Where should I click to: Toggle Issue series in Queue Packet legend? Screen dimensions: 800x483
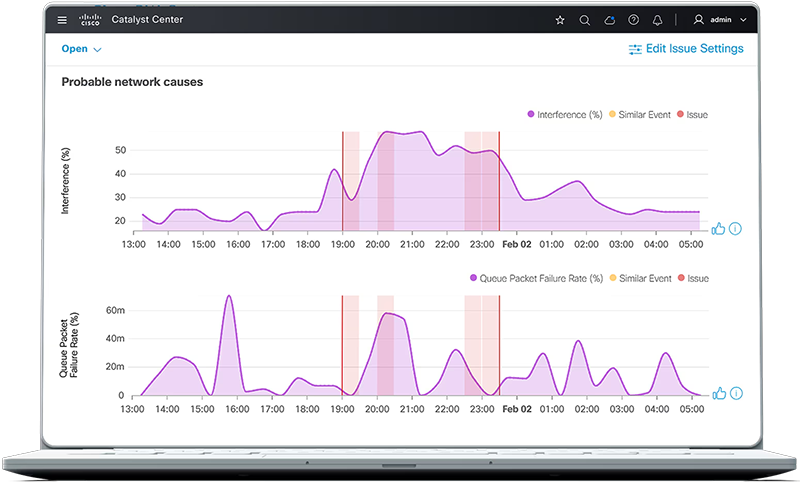[692, 278]
